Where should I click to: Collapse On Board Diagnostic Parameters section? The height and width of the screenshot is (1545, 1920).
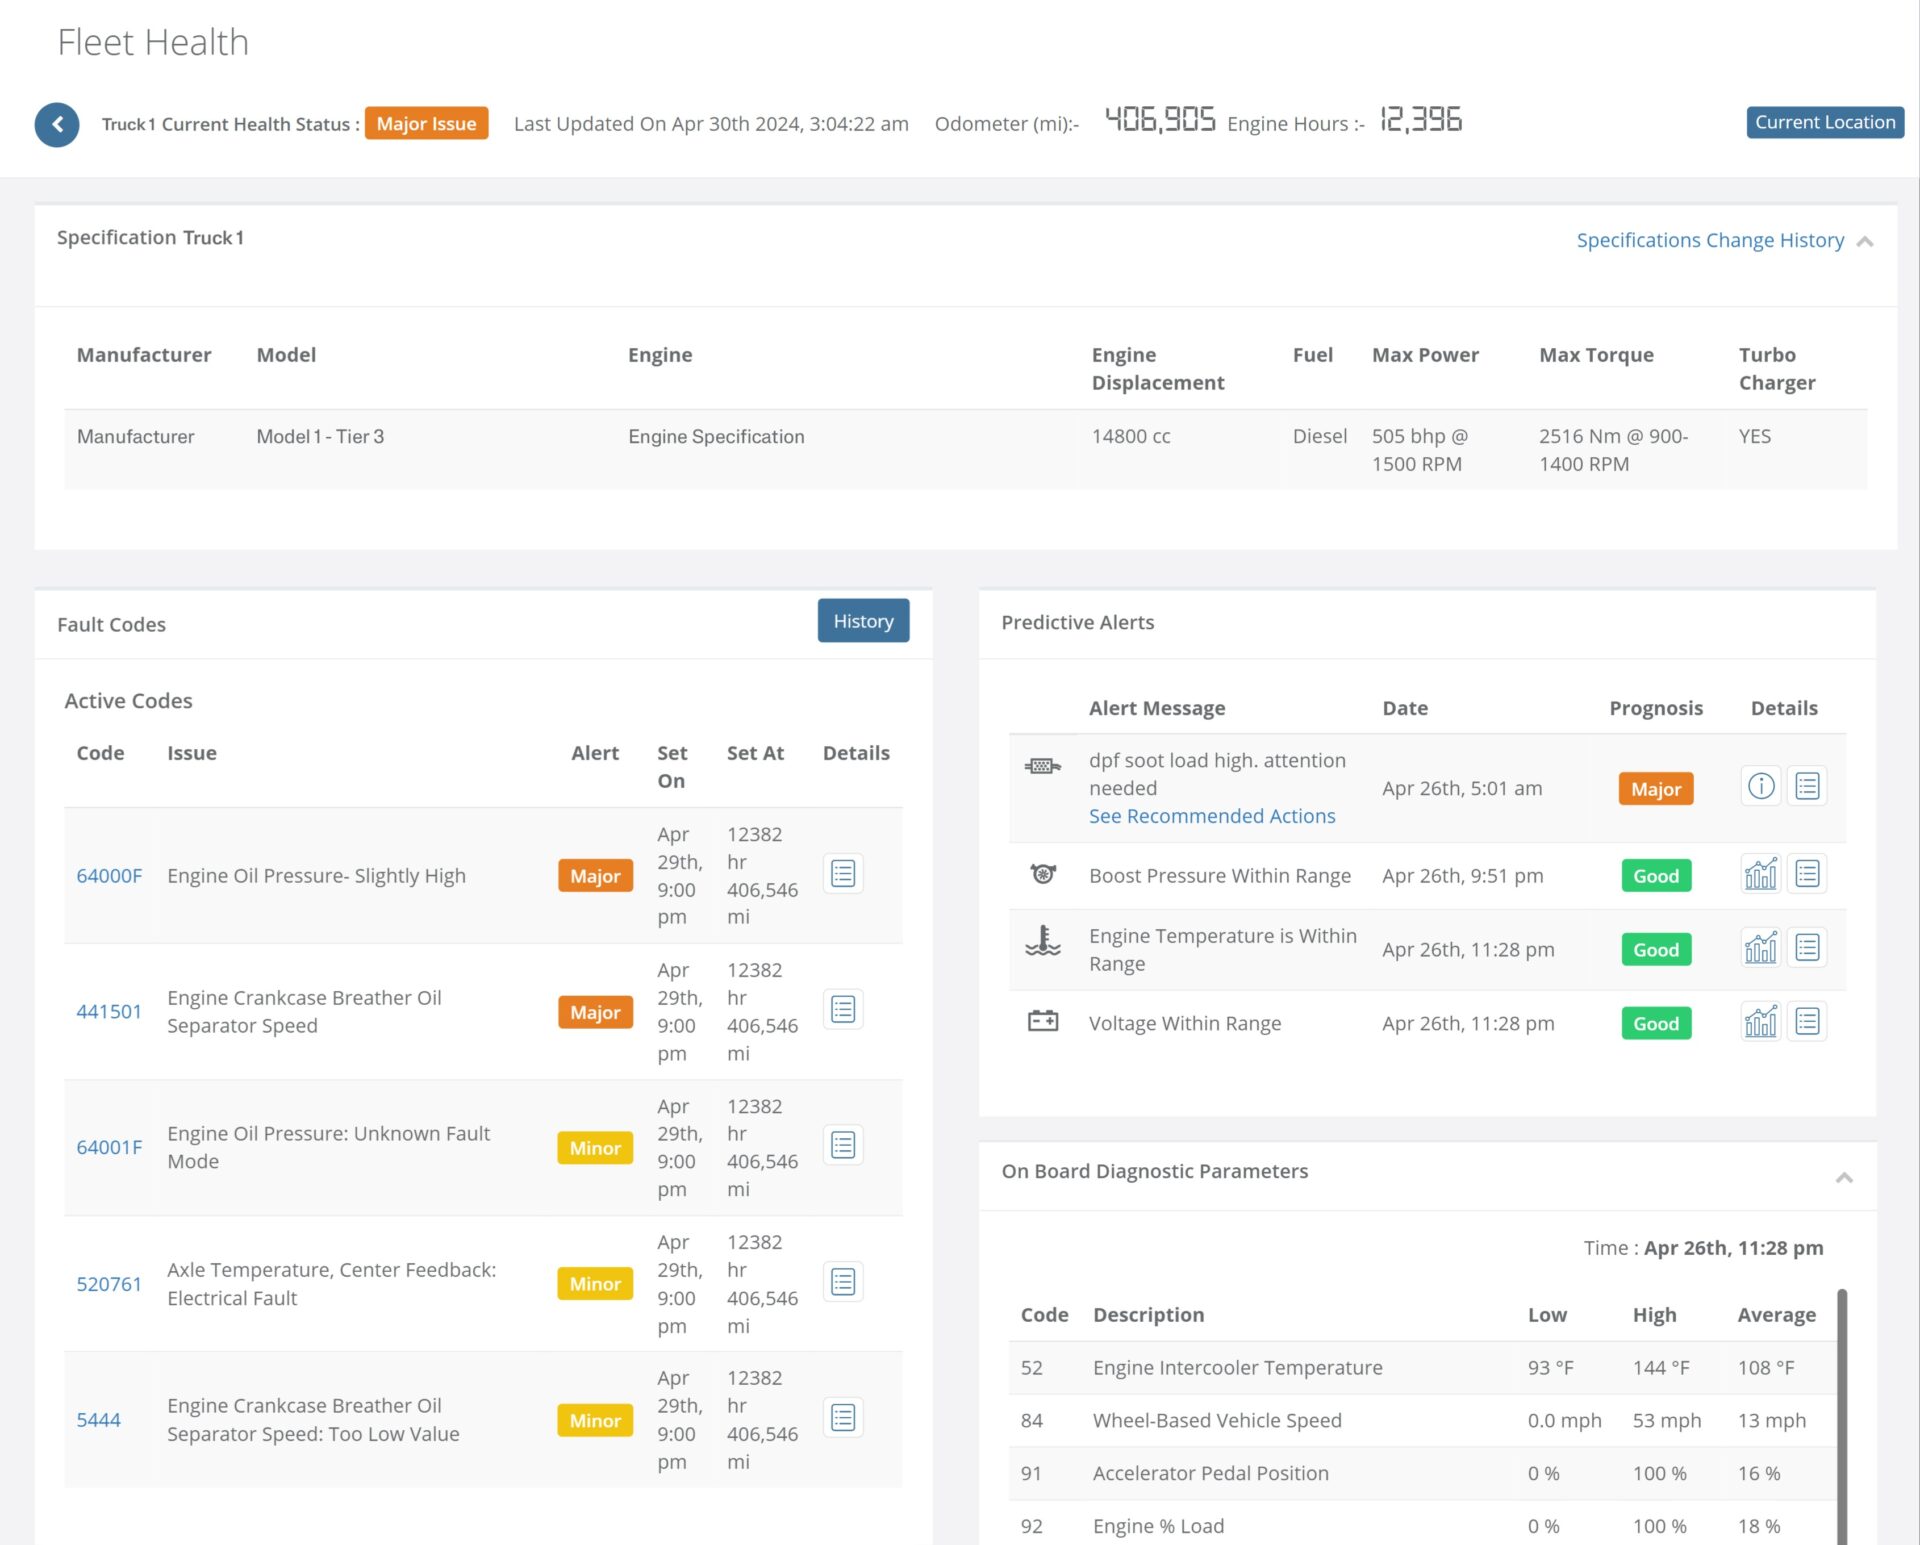coord(1844,1178)
